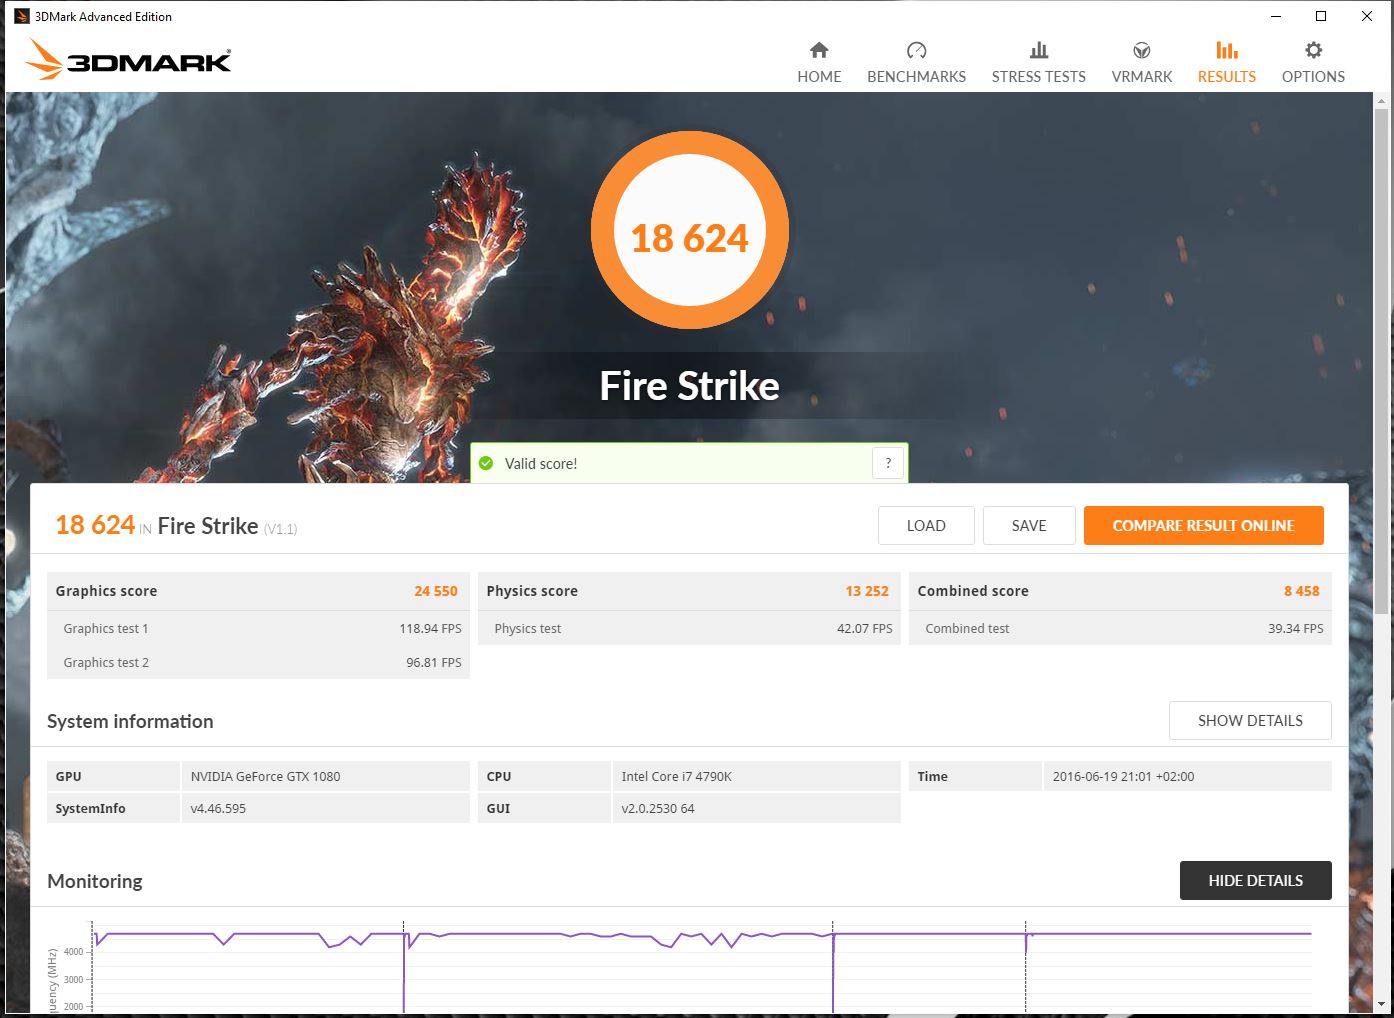
Task: Click the Results chart icon
Action: (x=1227, y=50)
